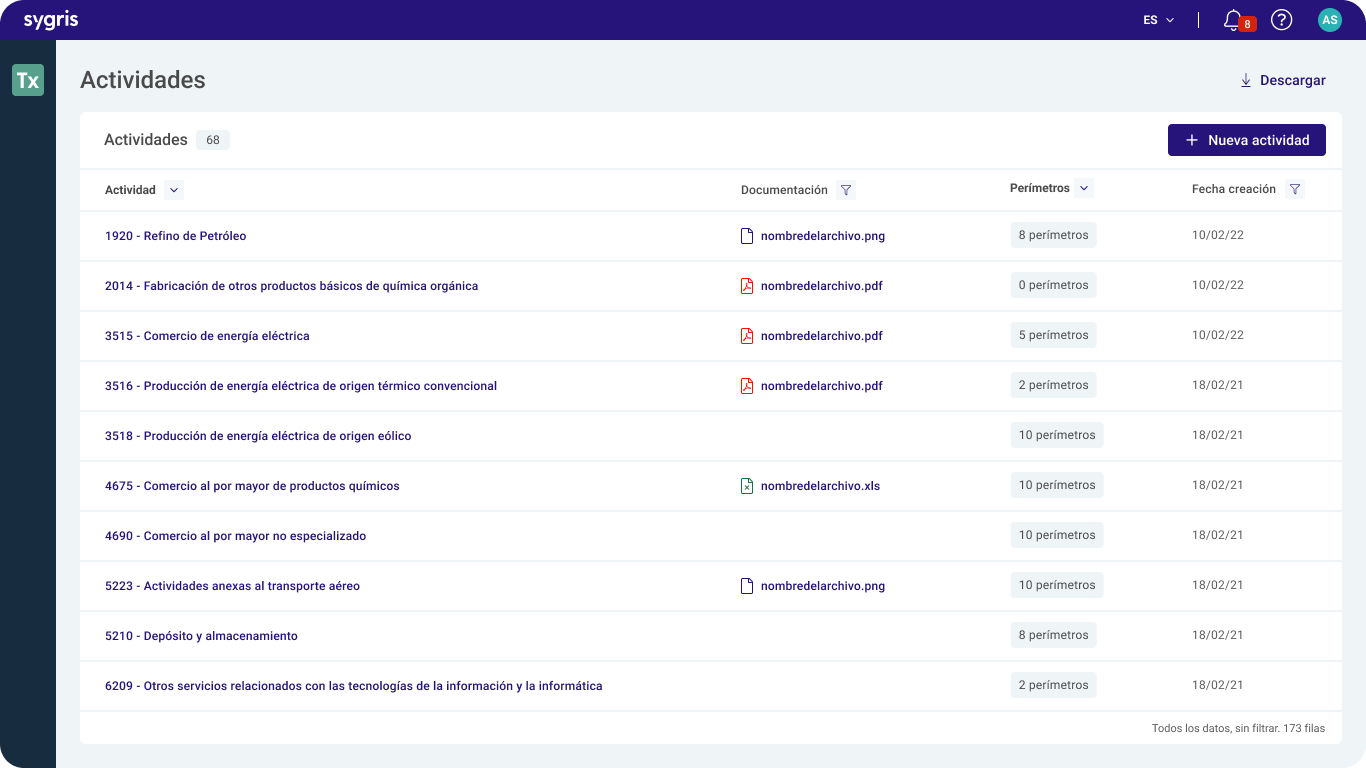Click the 5 perímetros tag

pos(1053,335)
